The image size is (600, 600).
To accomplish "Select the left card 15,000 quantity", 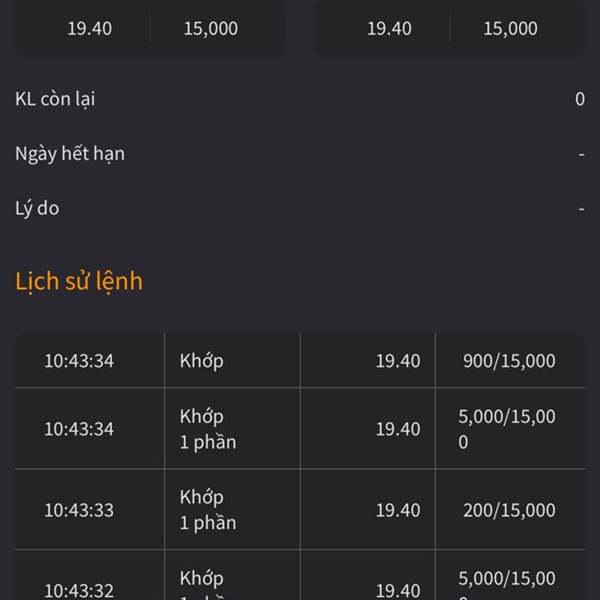I will (x=211, y=29).
